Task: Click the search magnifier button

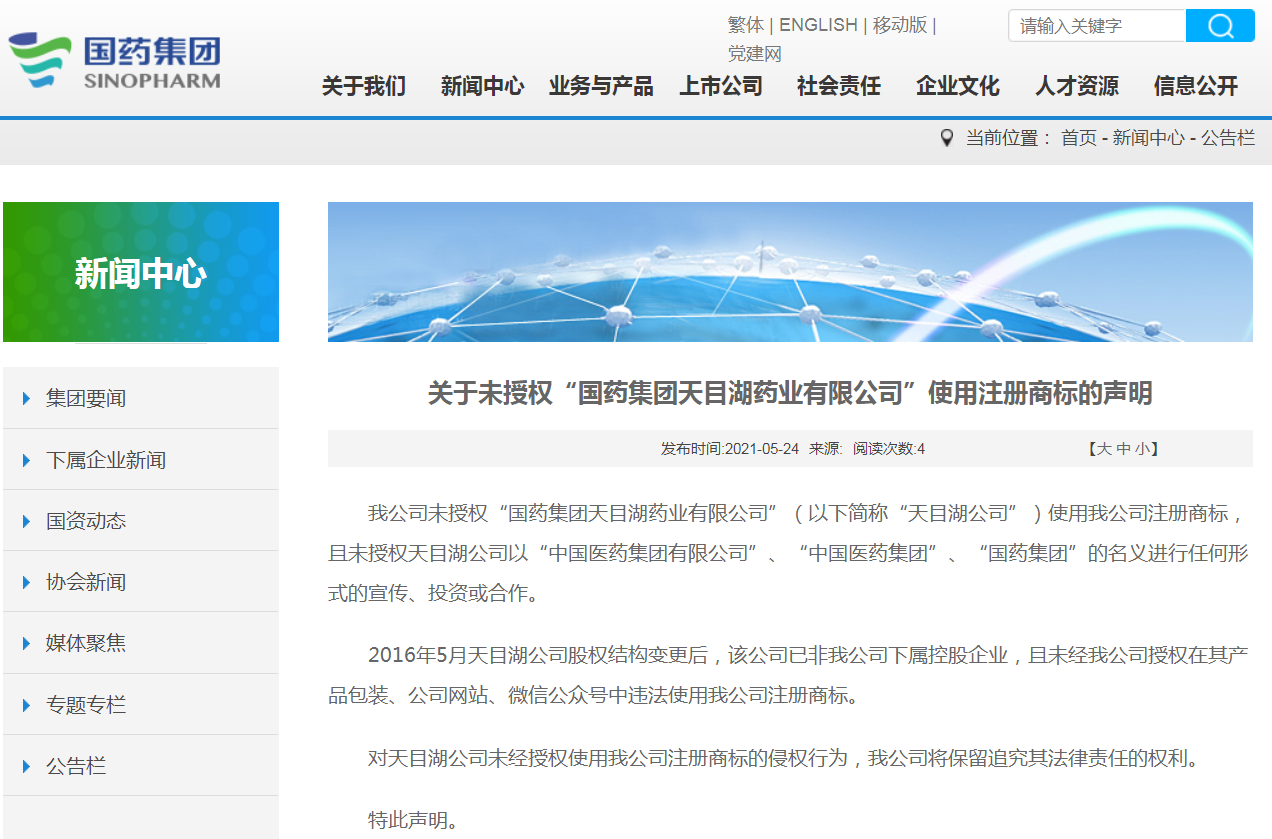Action: (x=1220, y=26)
